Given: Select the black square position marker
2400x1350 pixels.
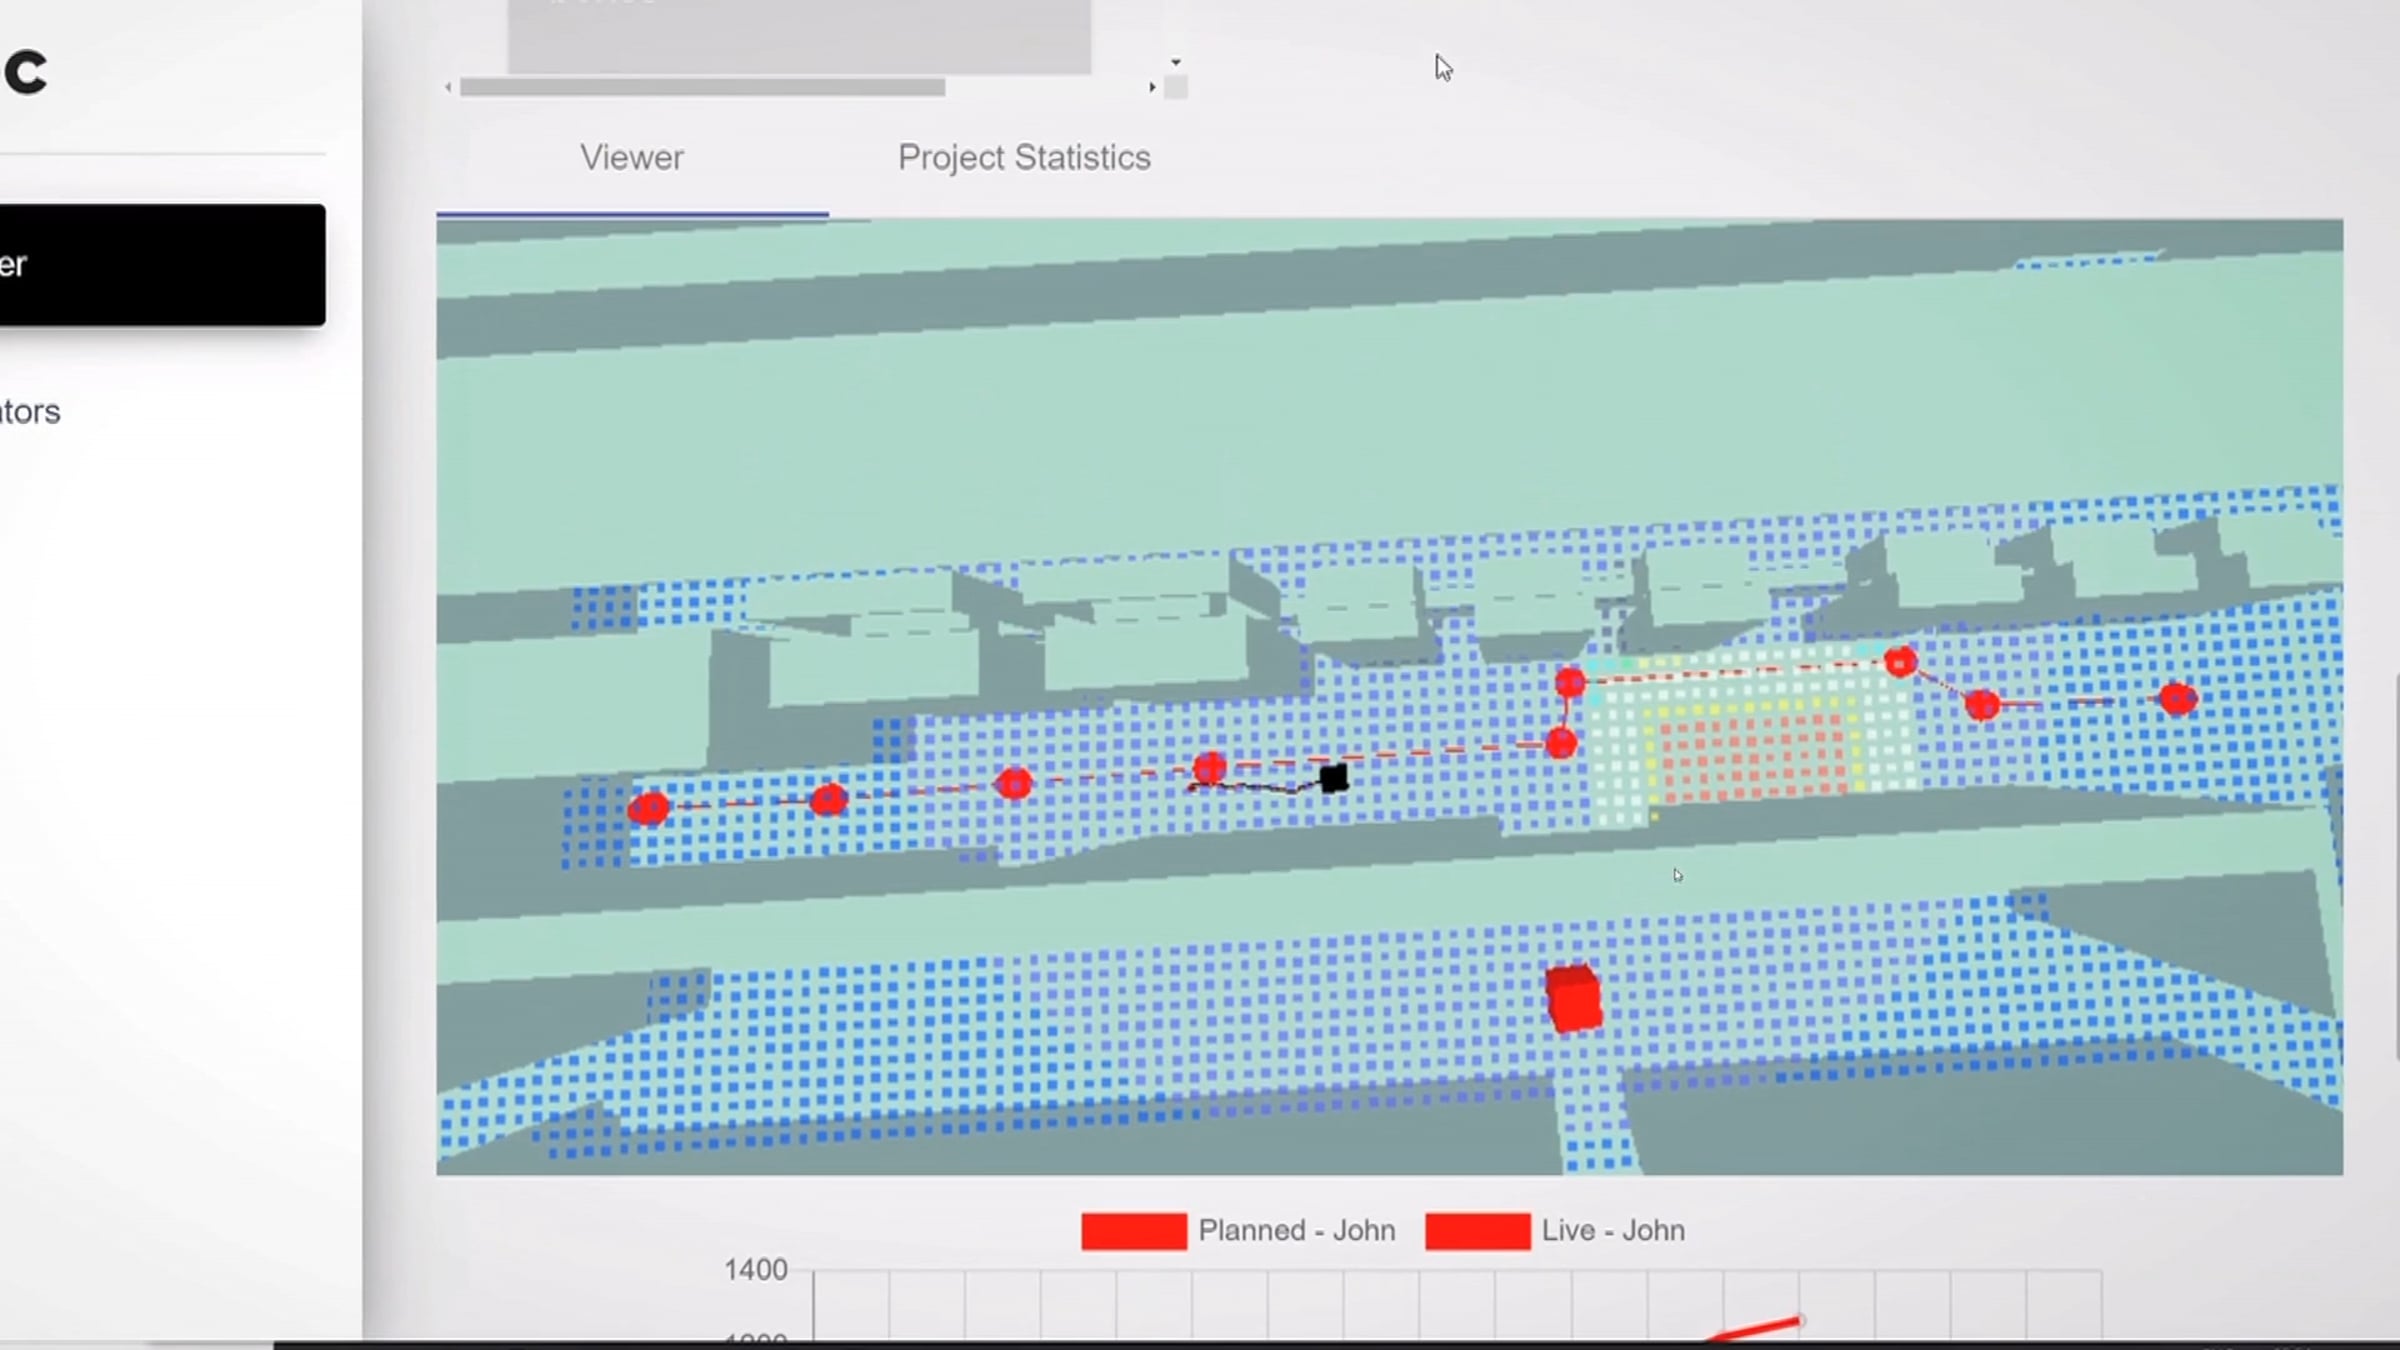Looking at the screenshot, I should pos(1334,778).
